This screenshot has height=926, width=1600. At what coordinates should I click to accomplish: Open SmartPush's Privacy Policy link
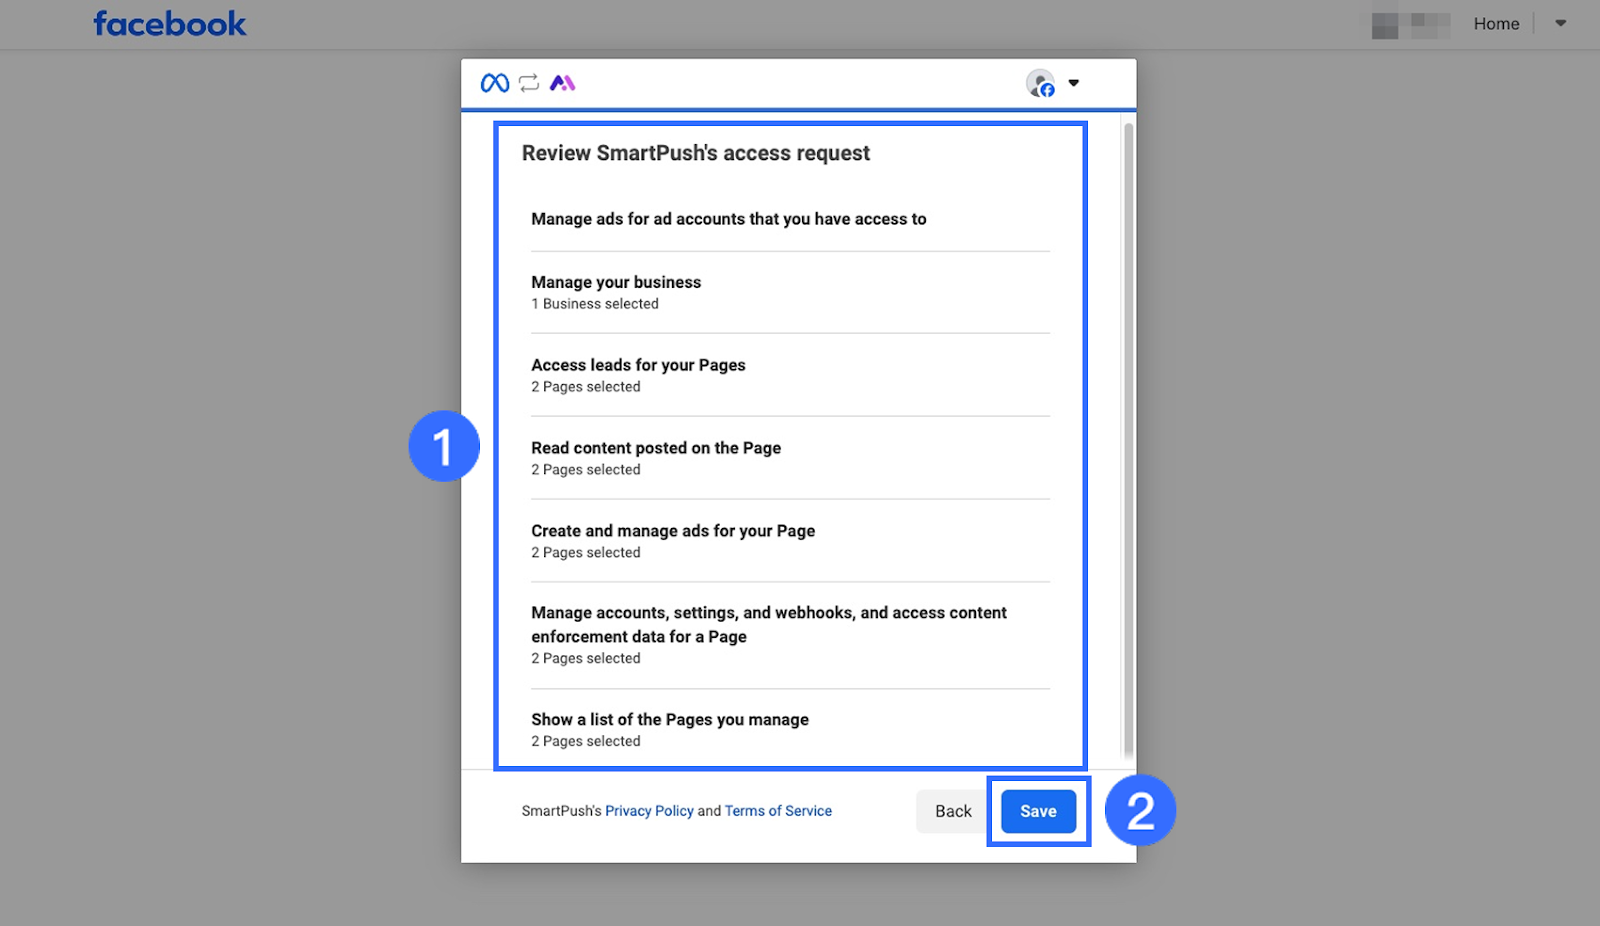(x=649, y=811)
